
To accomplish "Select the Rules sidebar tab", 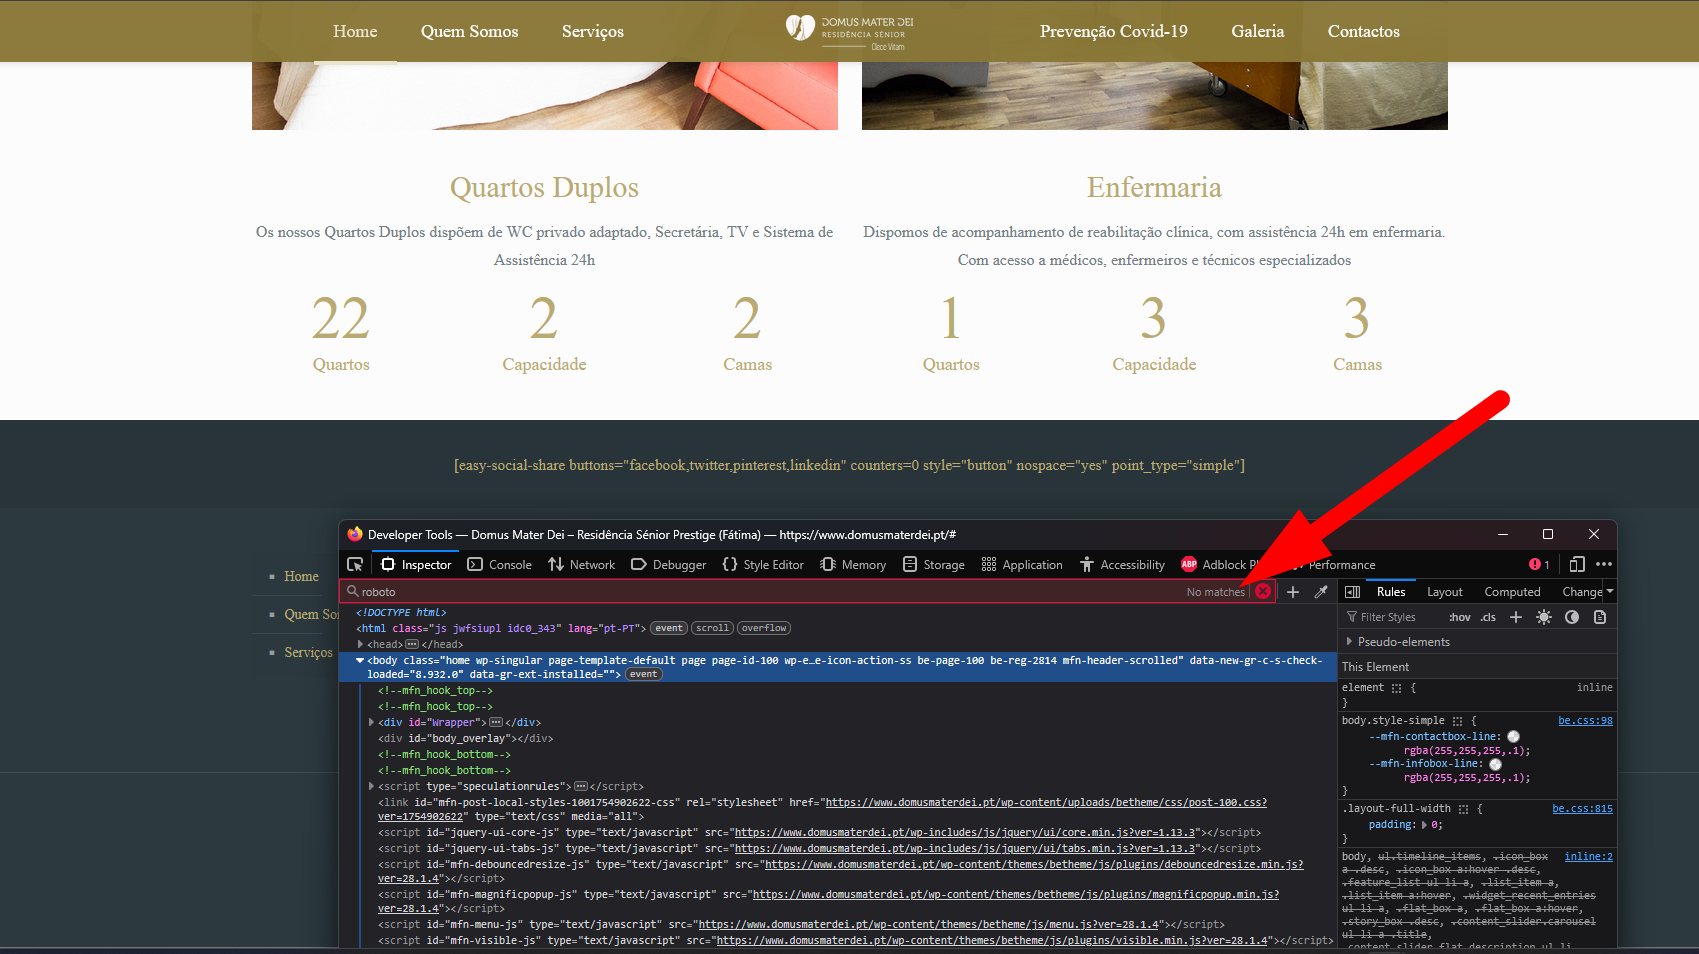I will pyautogui.click(x=1391, y=592).
